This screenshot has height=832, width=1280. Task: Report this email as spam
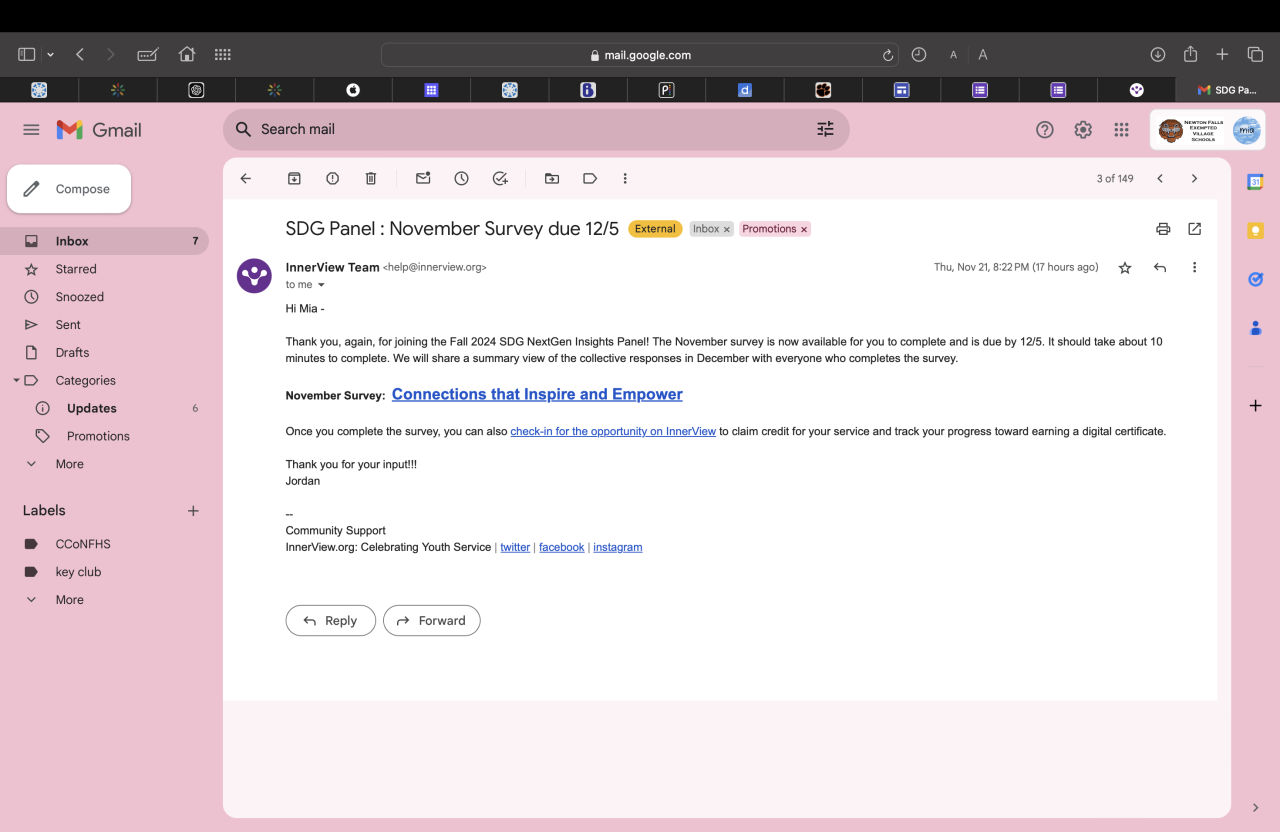[333, 179]
